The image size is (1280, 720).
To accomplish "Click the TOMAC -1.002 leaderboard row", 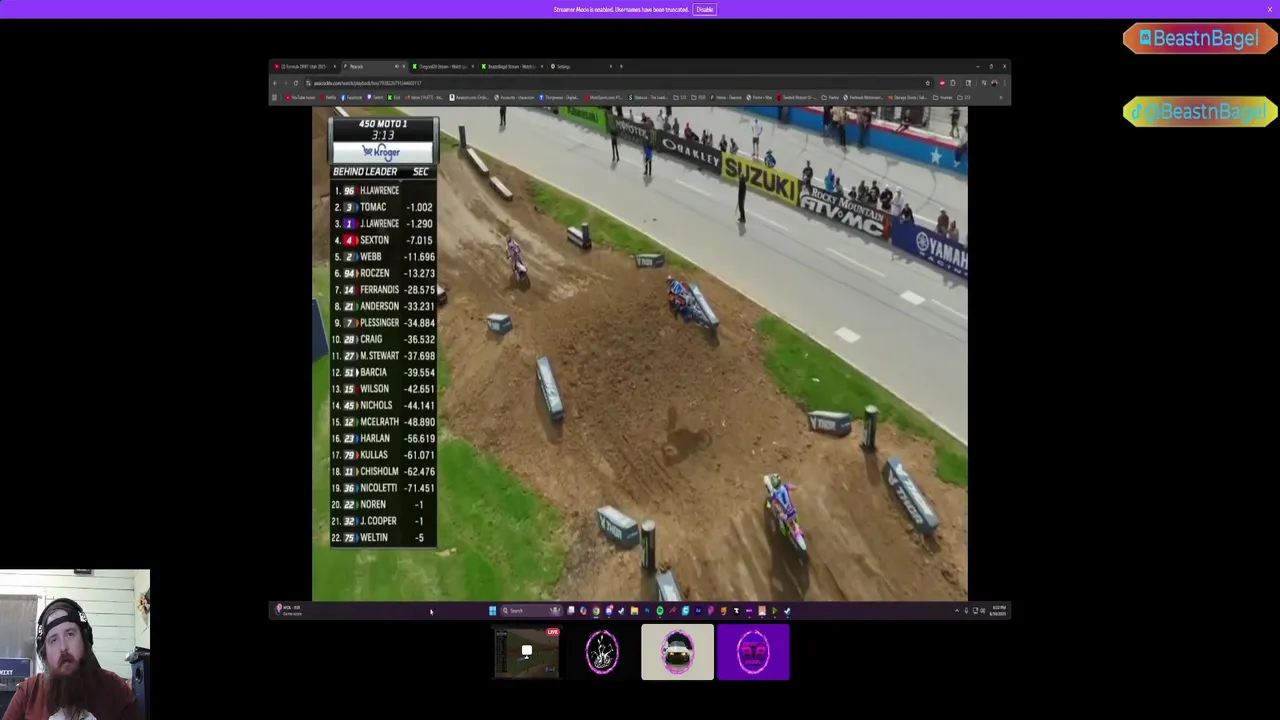I will coord(383,207).
